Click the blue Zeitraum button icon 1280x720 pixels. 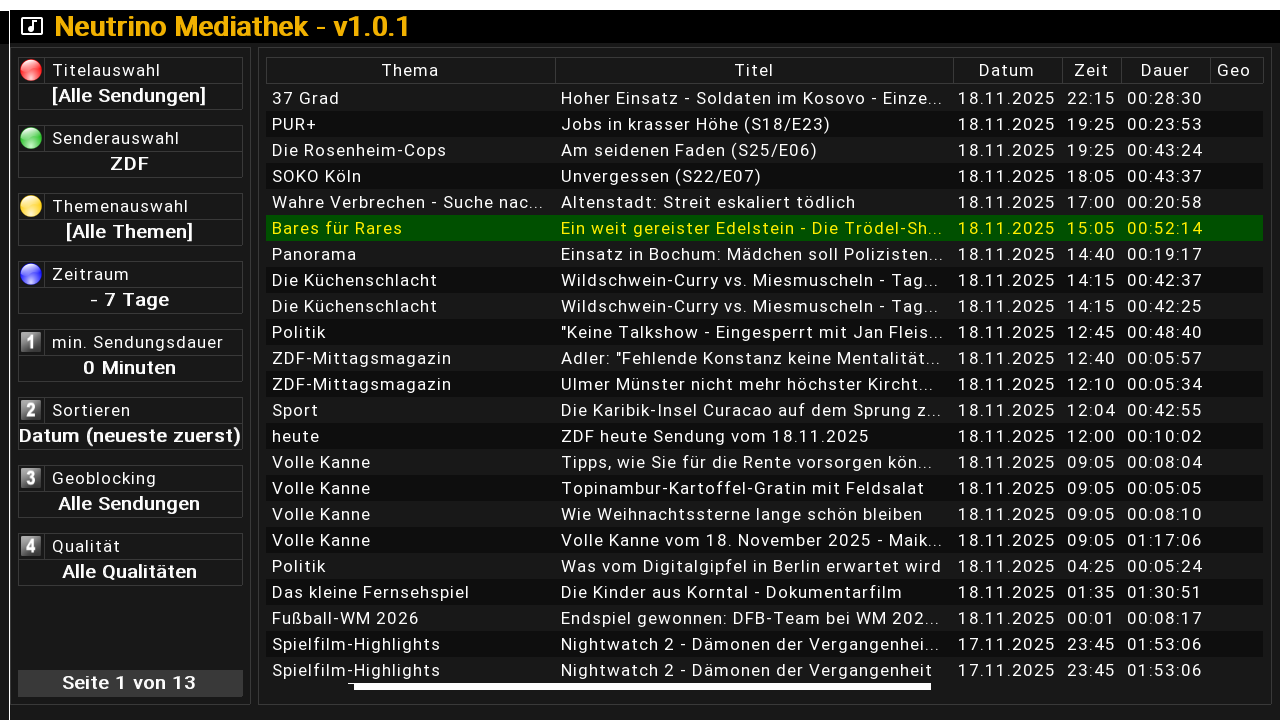coord(31,274)
